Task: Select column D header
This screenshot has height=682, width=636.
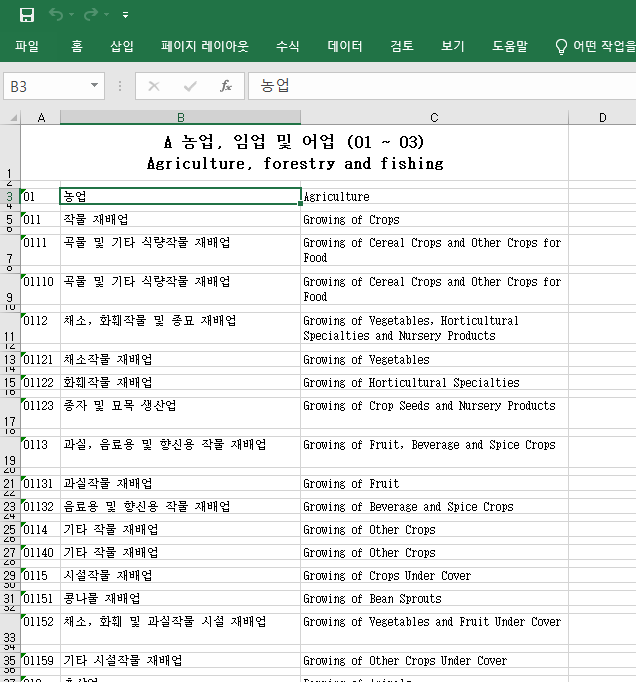Action: [603, 117]
